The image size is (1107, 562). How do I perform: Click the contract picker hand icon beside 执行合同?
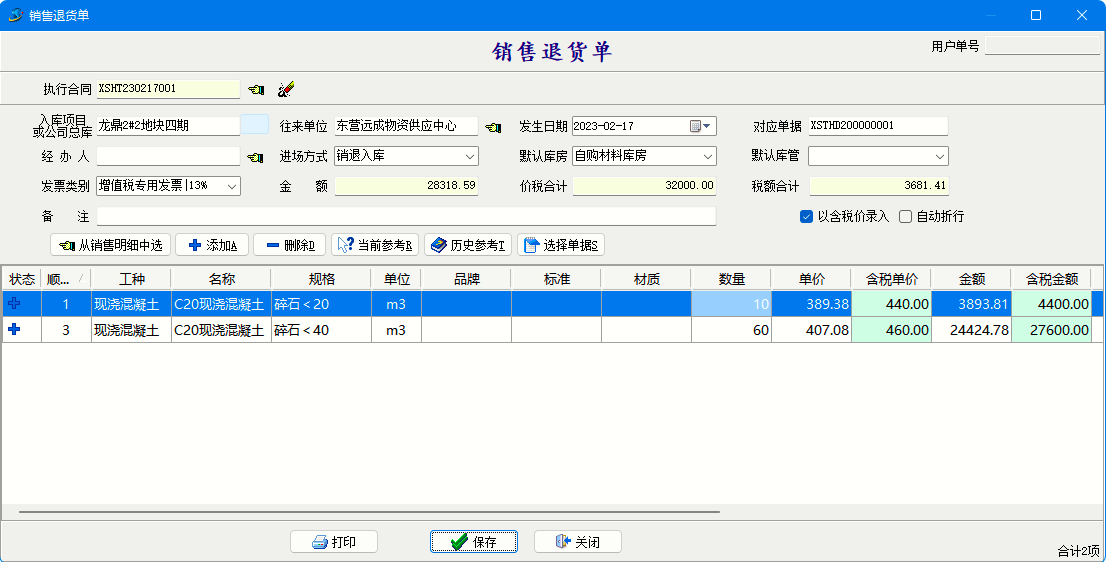point(257,90)
